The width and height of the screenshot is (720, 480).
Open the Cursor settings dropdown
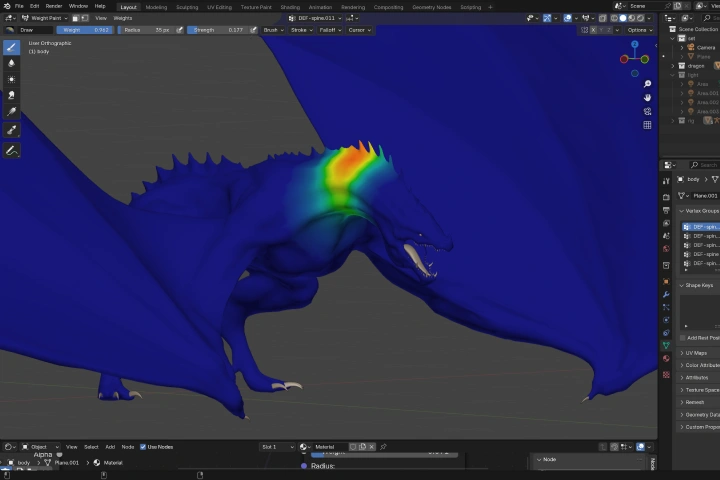pos(359,30)
